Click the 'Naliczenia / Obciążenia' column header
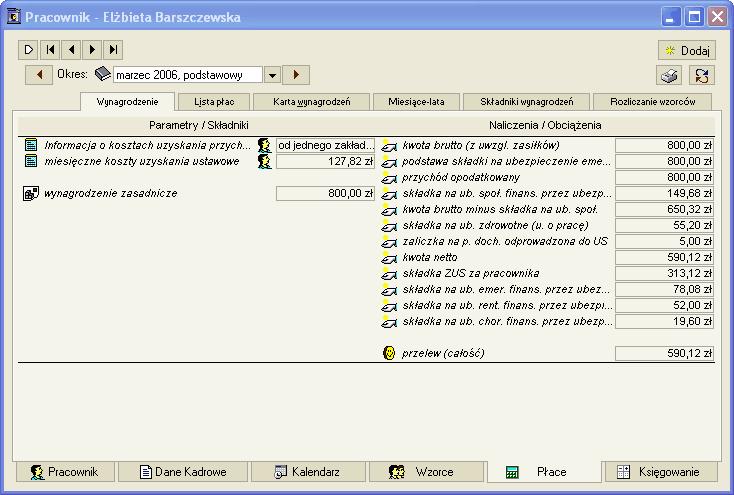 tap(545, 125)
